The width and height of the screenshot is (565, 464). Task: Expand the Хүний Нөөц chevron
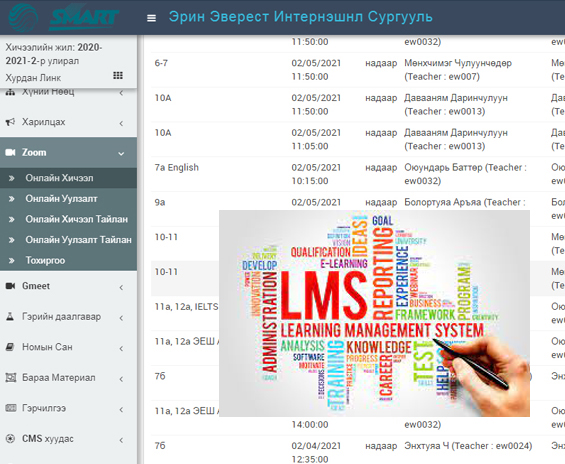(121, 93)
